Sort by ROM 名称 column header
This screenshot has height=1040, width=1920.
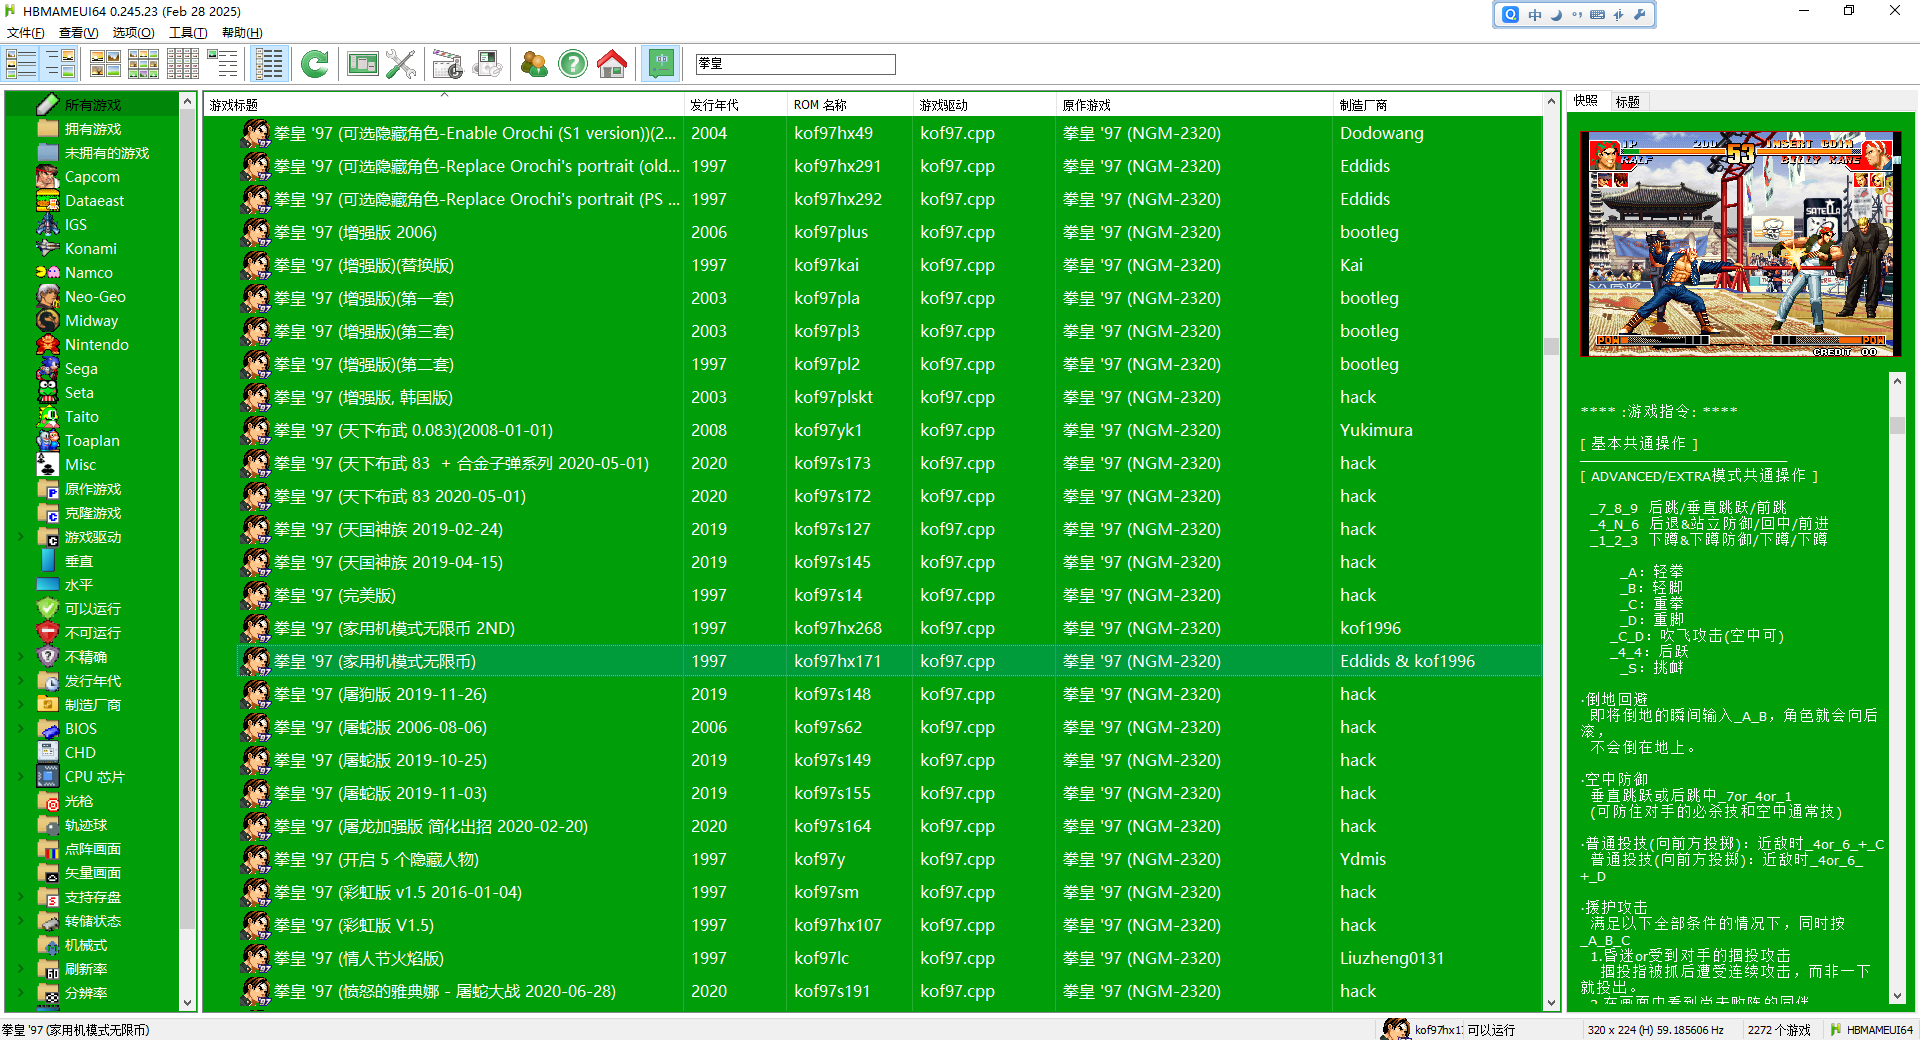851,104
